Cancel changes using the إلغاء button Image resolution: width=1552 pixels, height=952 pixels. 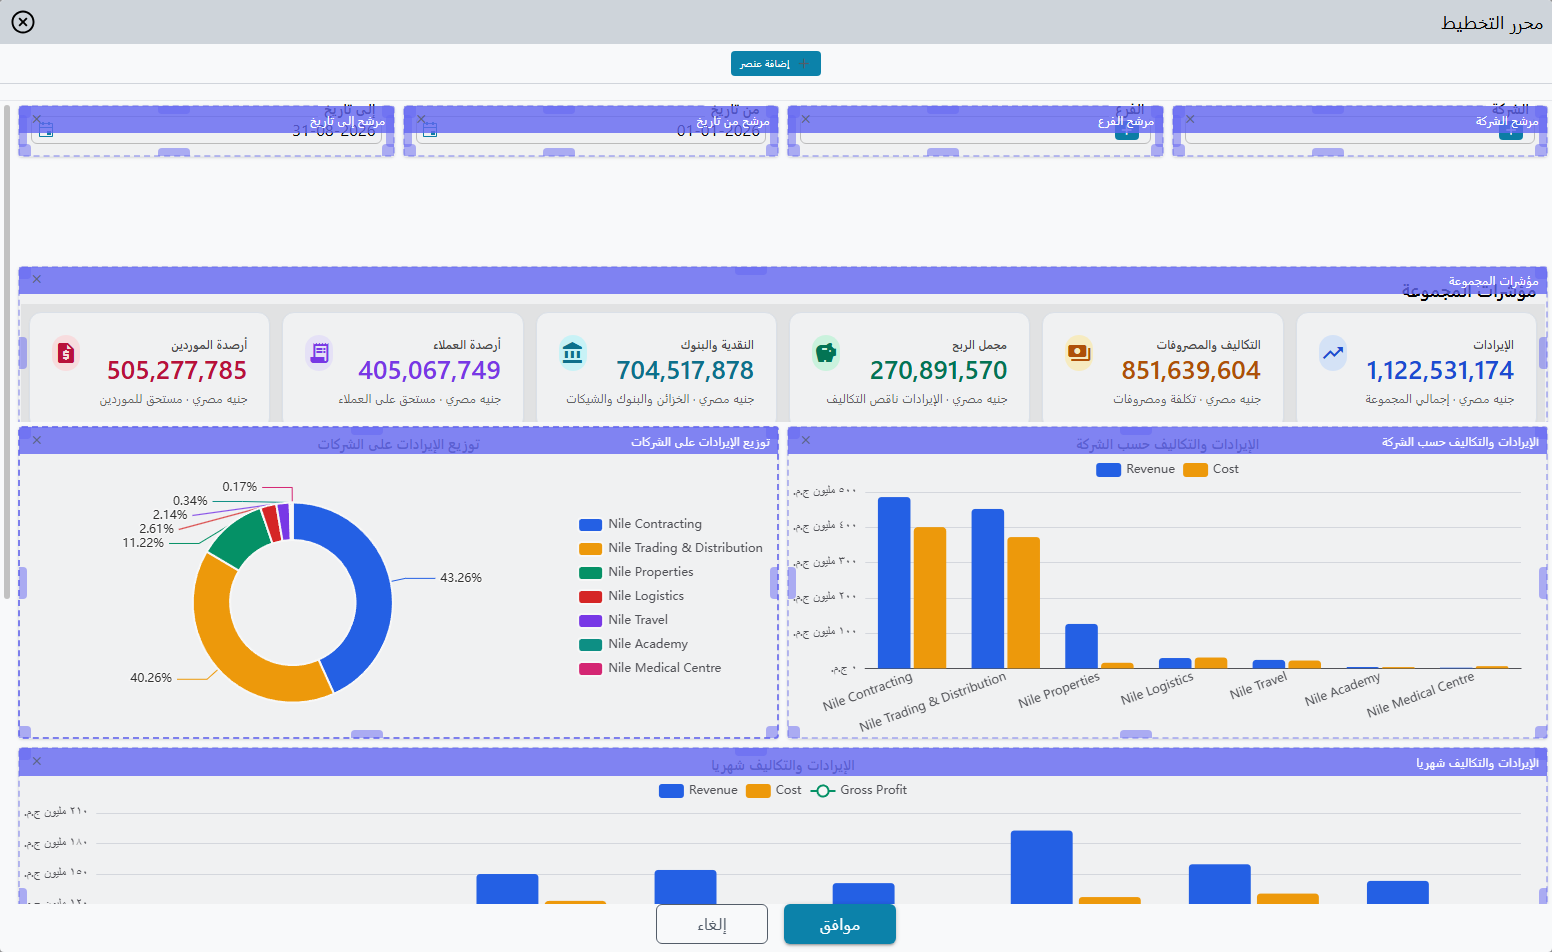(712, 925)
